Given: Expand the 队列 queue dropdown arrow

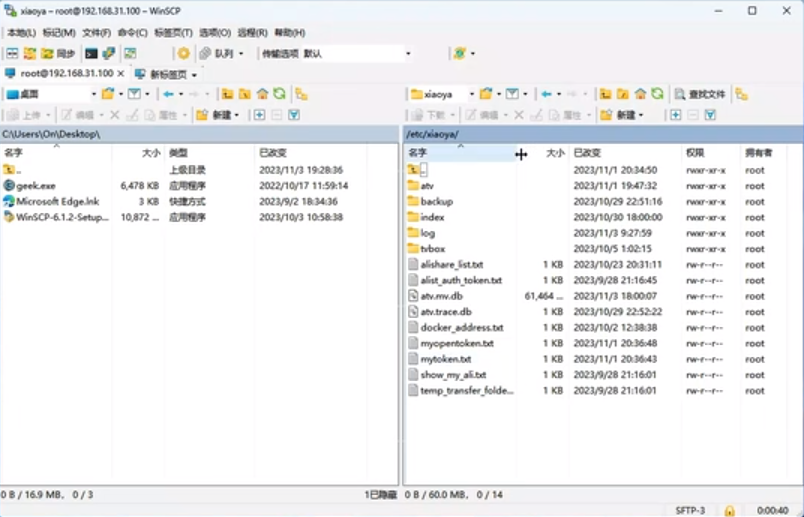Looking at the screenshot, I should pos(241,53).
